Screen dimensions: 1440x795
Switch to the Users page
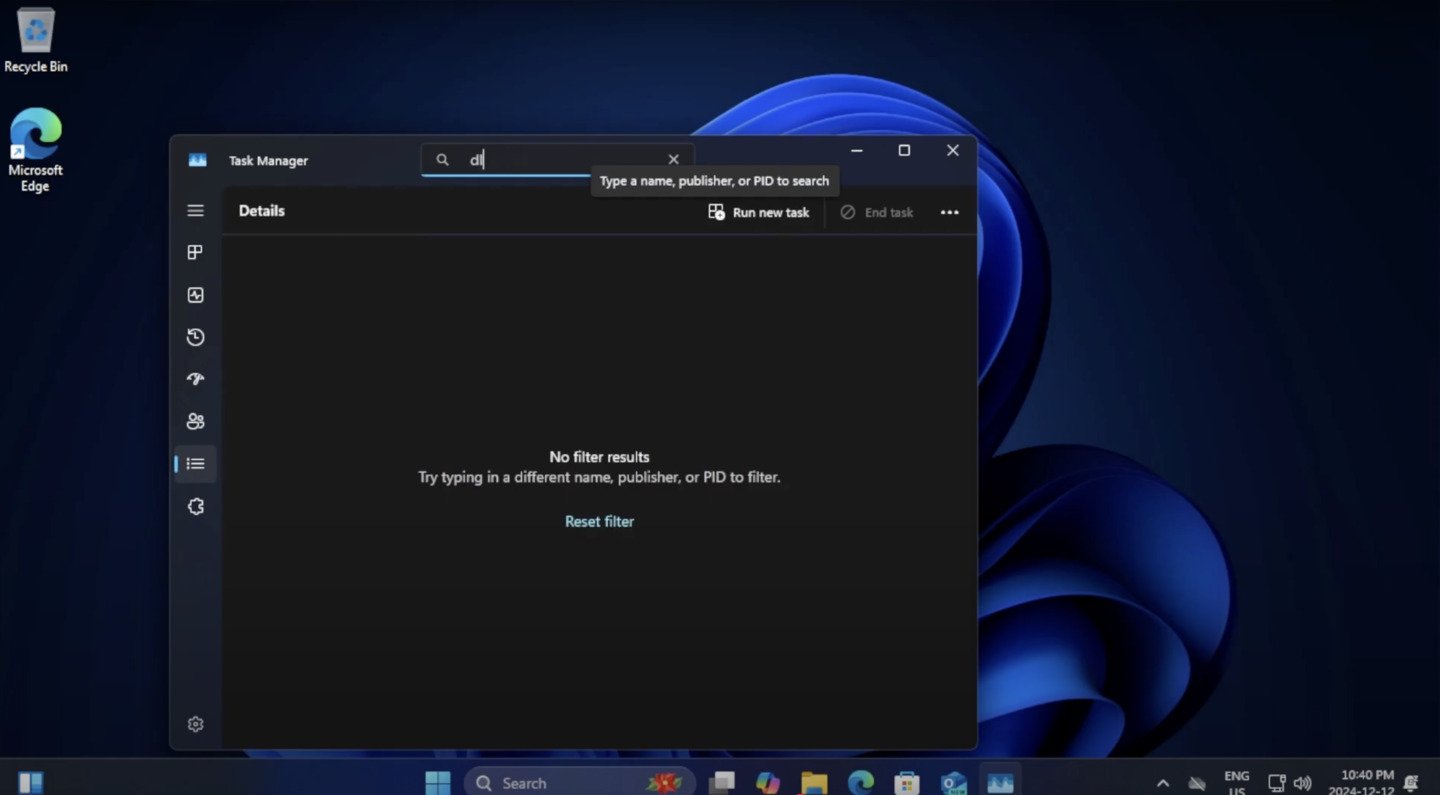click(195, 421)
